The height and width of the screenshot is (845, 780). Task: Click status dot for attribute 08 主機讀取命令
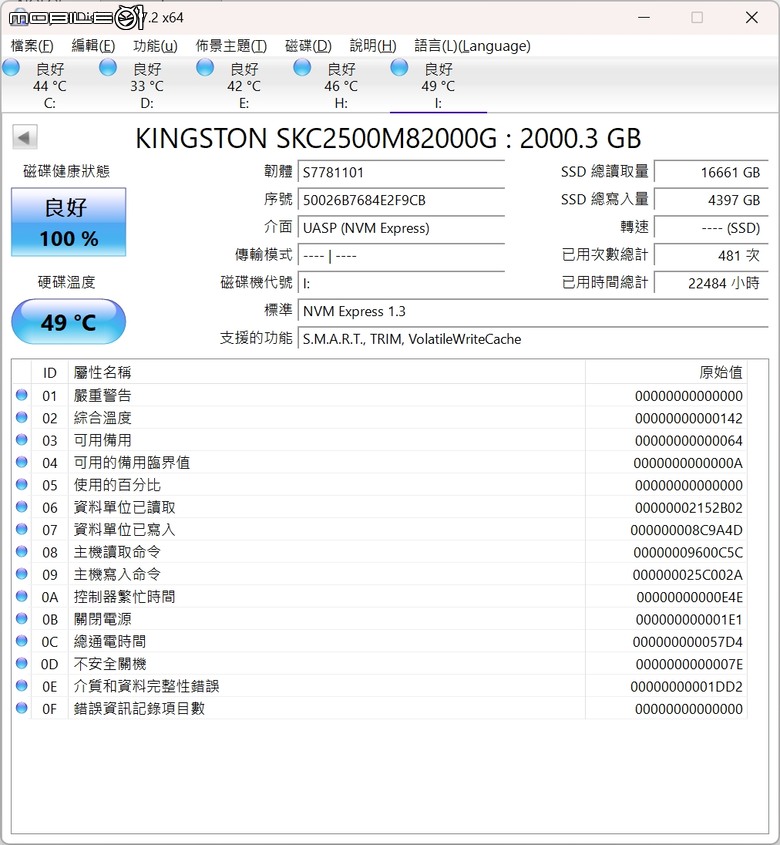tap(22, 551)
